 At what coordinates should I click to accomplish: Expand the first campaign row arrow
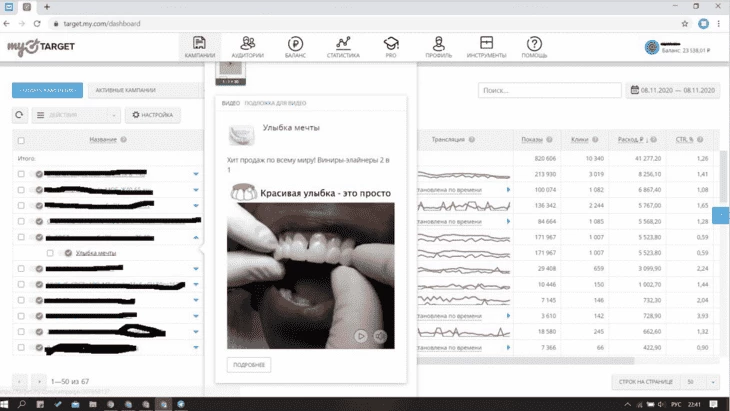(196, 174)
